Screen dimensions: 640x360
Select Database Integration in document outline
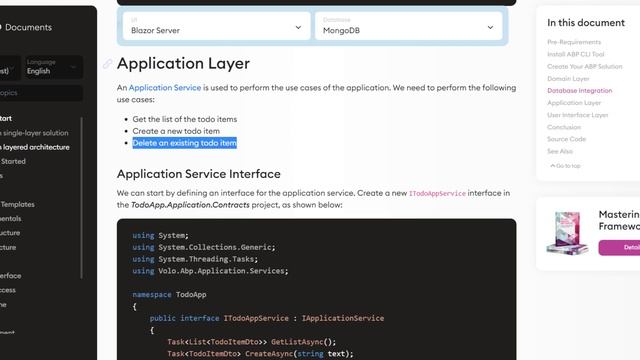[x=580, y=91]
